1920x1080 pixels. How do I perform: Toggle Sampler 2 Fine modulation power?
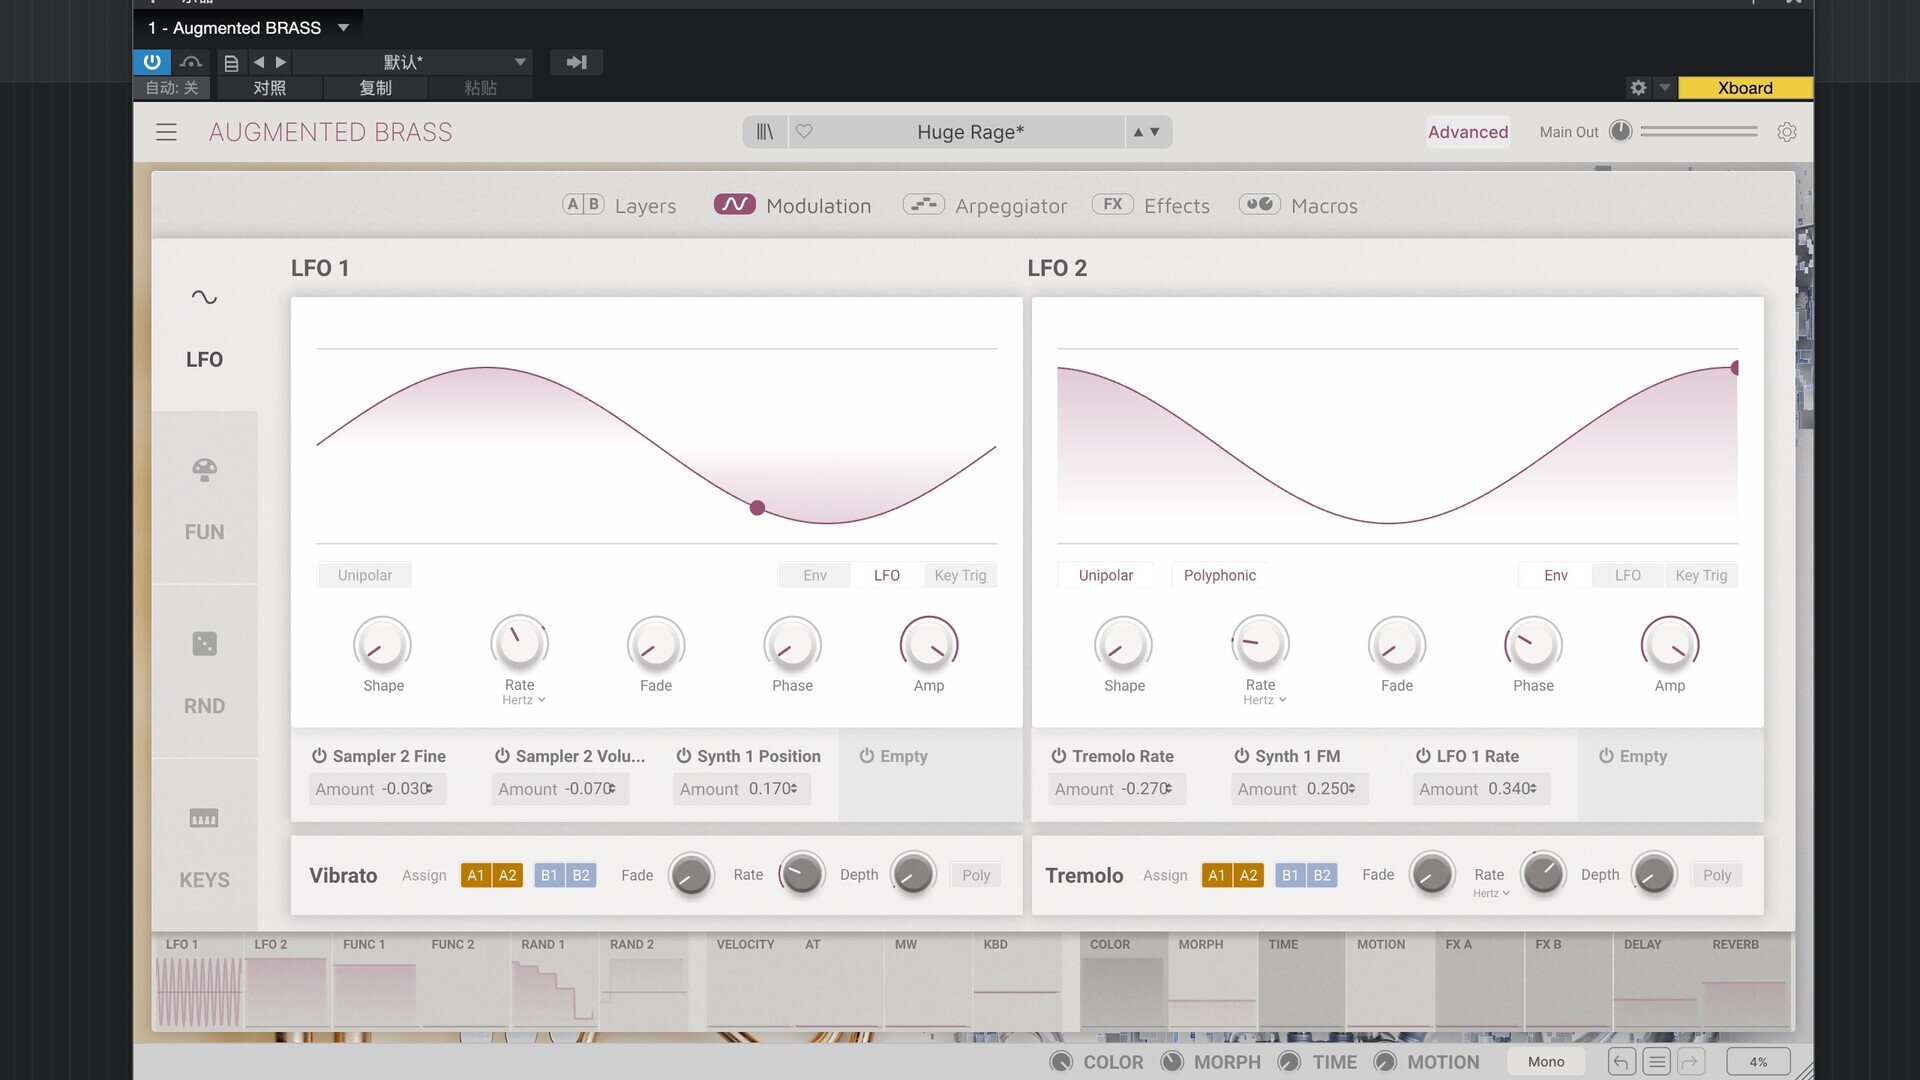(x=320, y=756)
